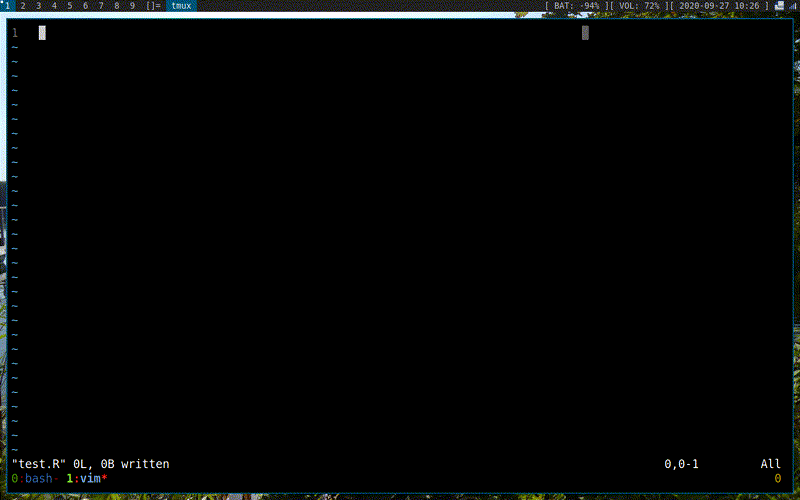The width and height of the screenshot is (800, 500).
Task: Click the 2020-09-27 10:26 date clock
Action: click(x=719, y=6)
